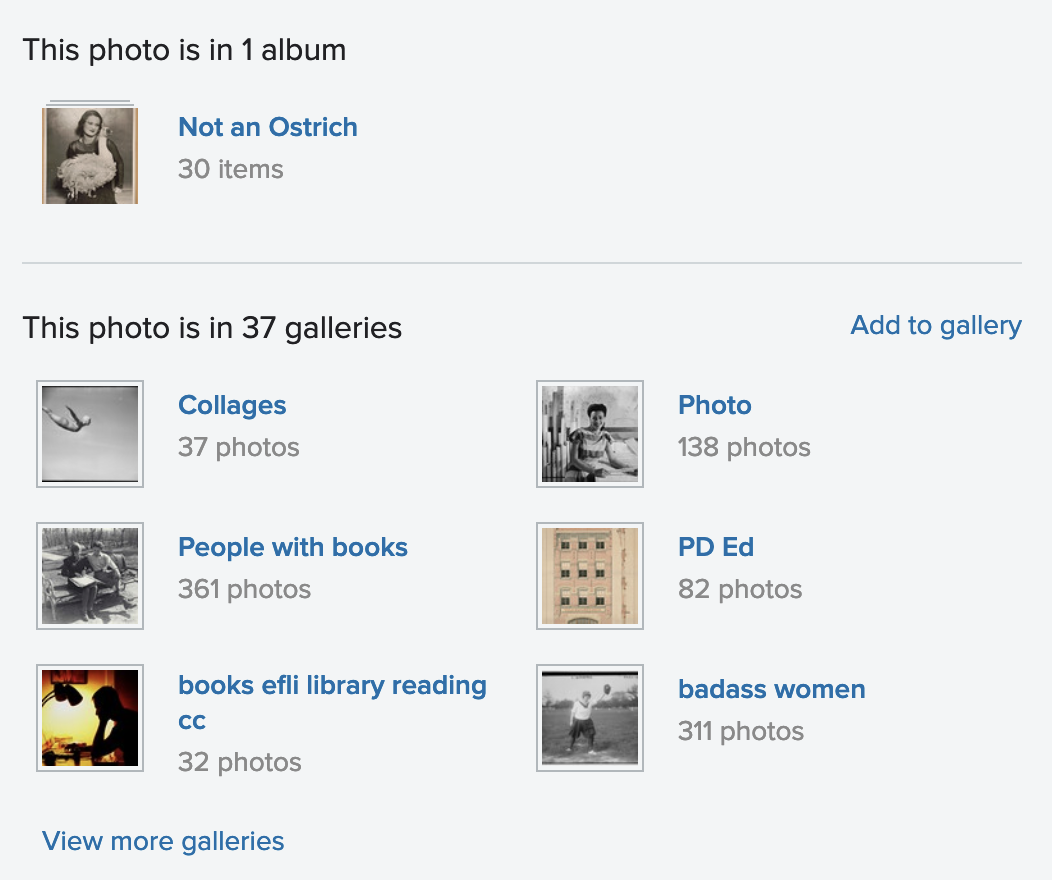The image size is (1052, 880).
Task: Click the diver thumbnail for Collages gallery
Action: point(89,433)
